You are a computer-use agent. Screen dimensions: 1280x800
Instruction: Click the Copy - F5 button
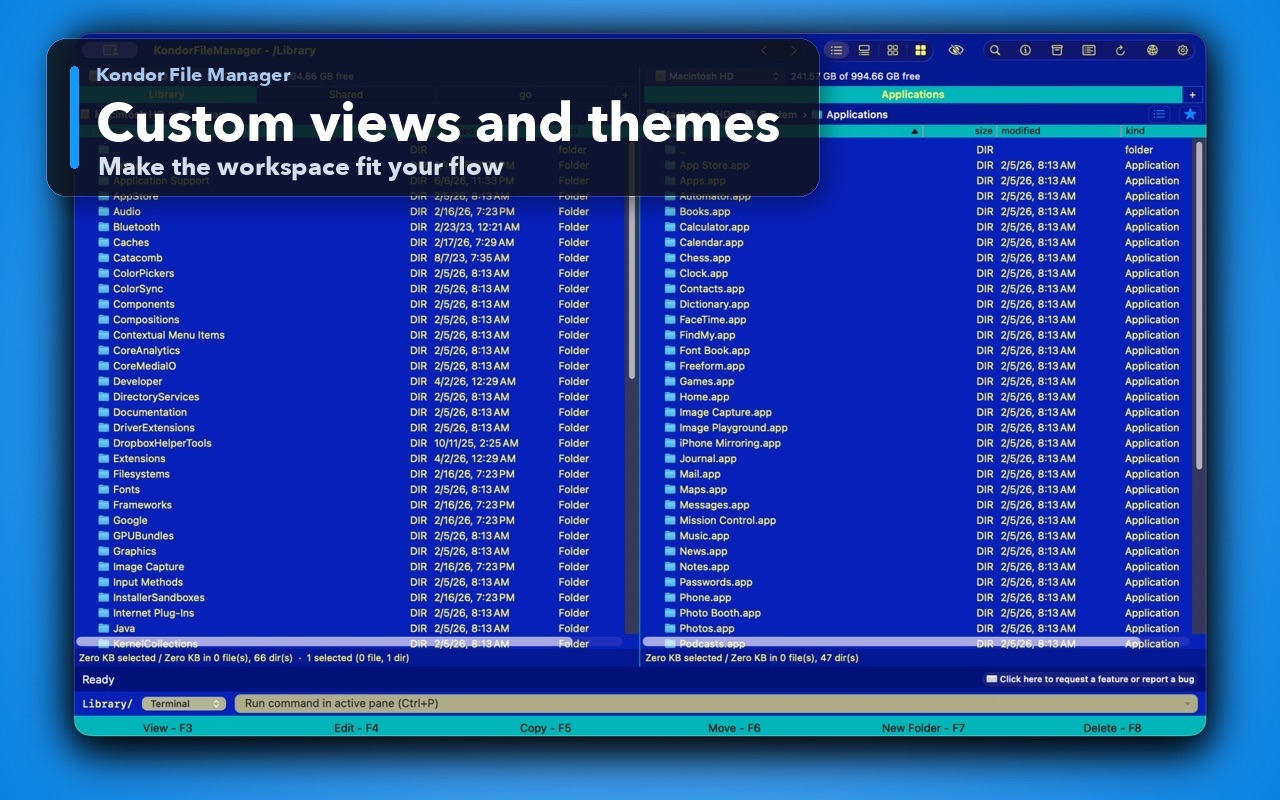pos(545,728)
